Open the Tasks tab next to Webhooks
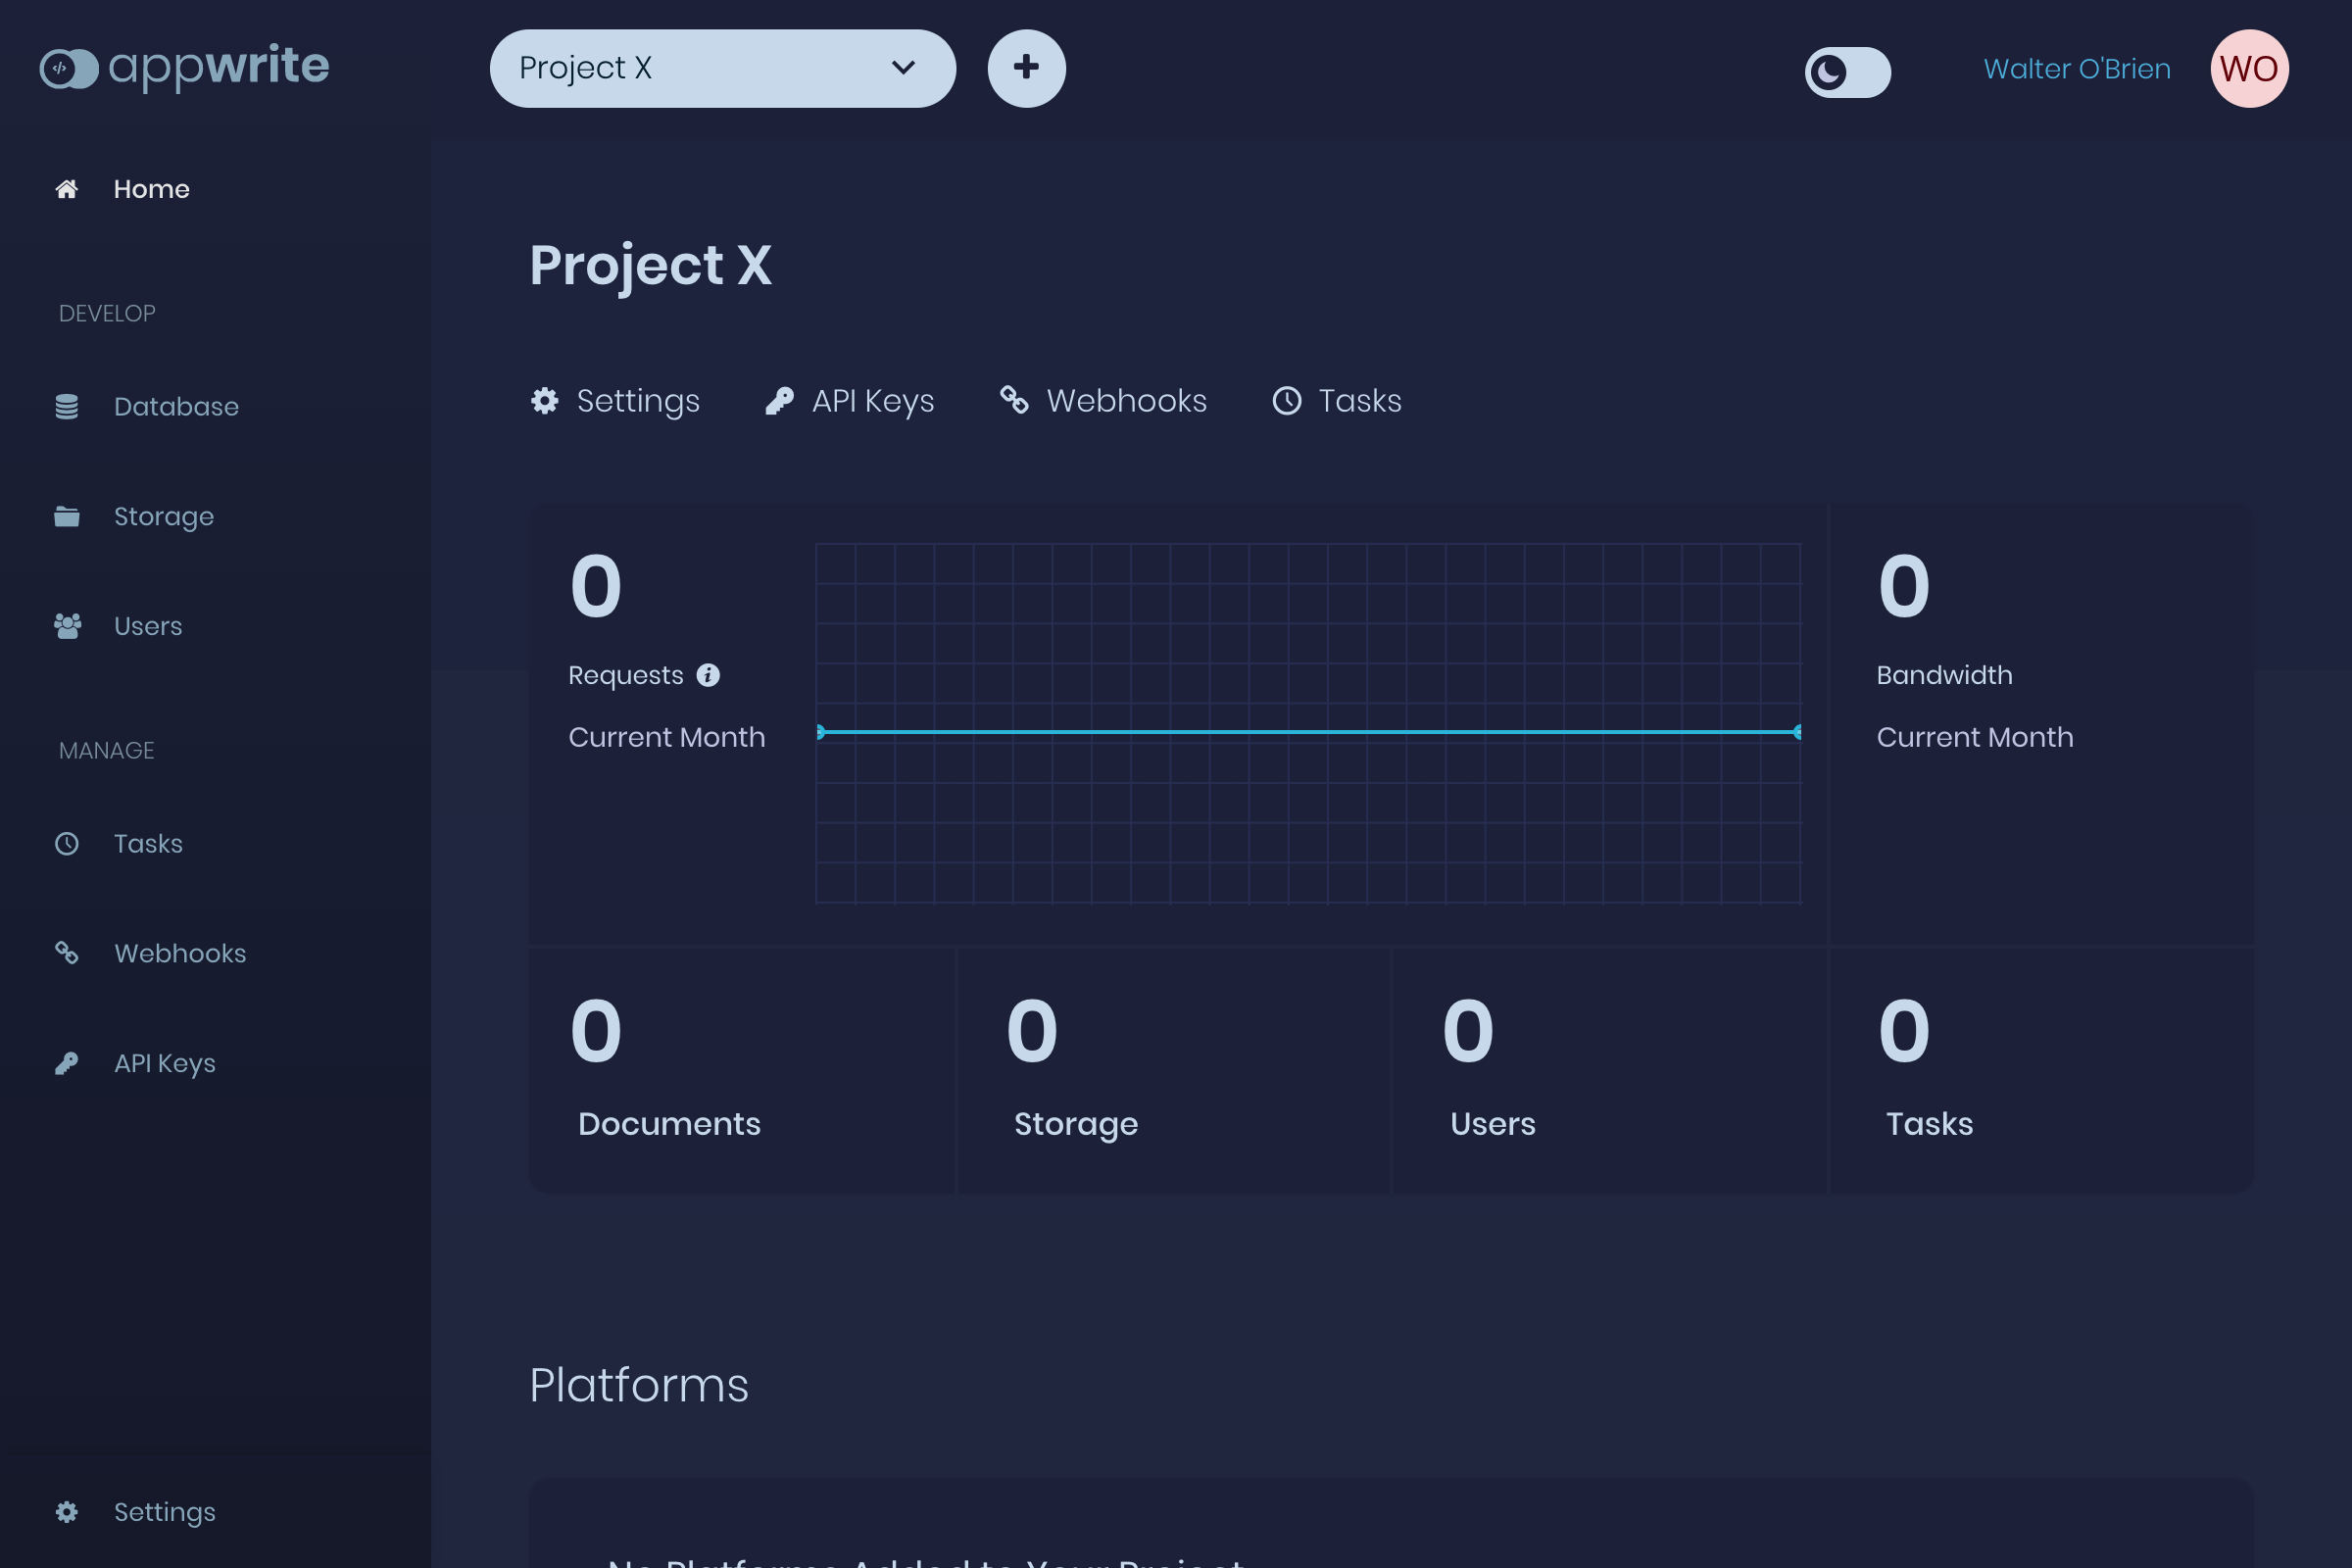 click(1337, 401)
